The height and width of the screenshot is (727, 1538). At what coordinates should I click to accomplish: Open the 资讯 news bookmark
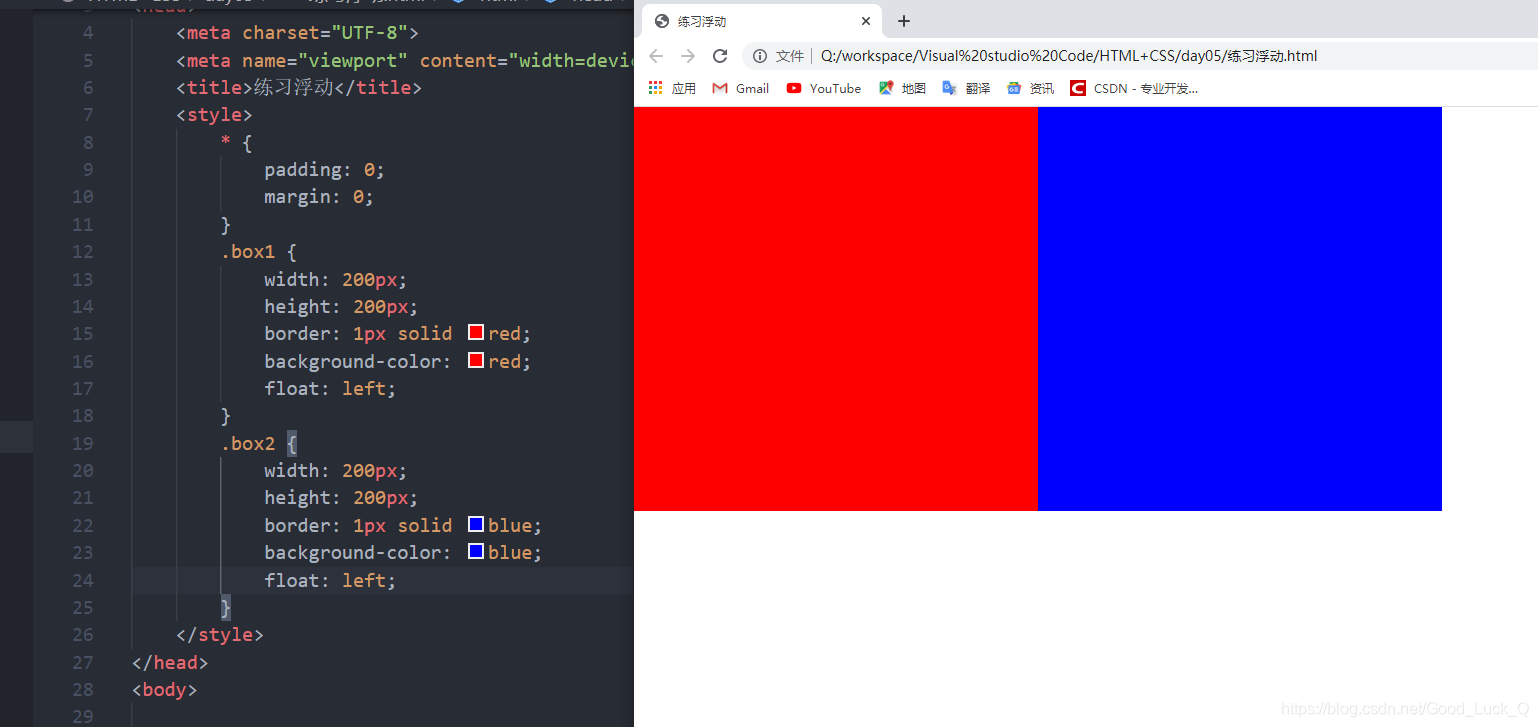(1031, 88)
